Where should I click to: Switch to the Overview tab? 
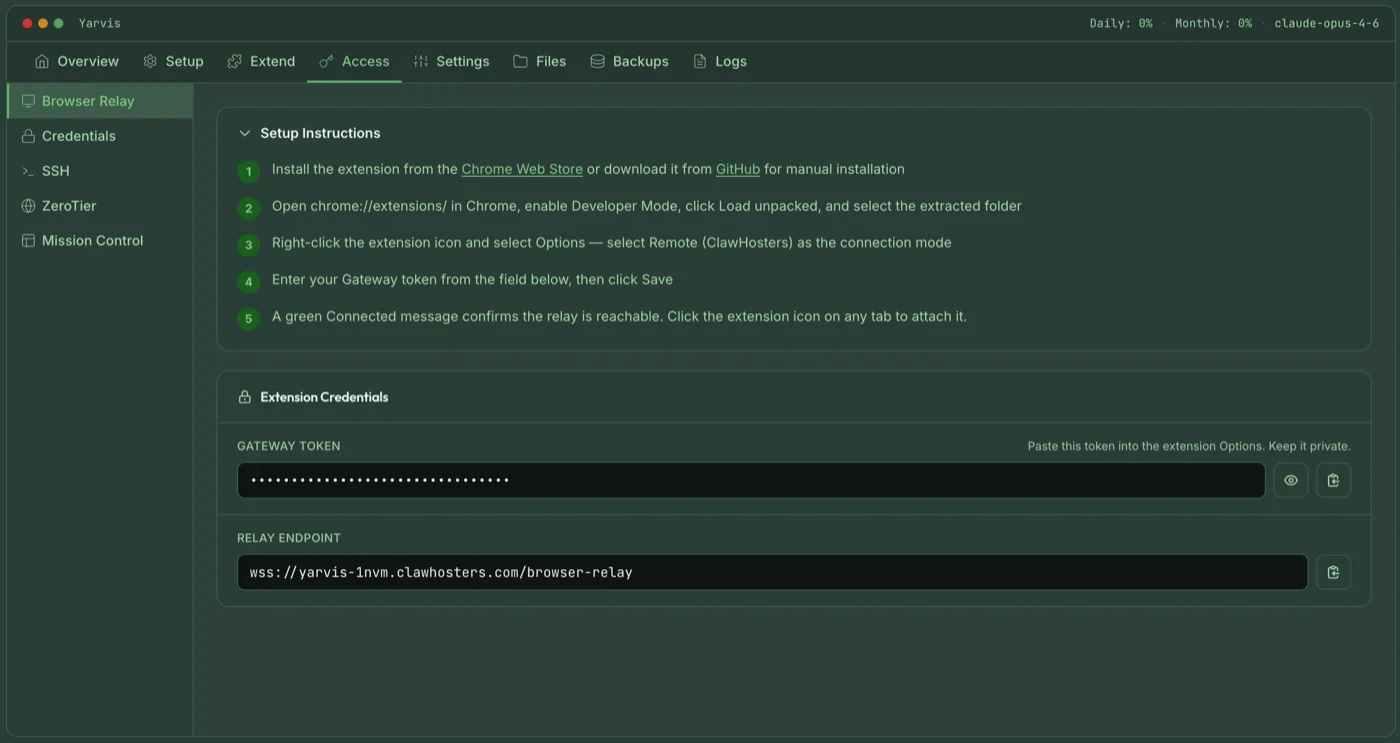pos(77,61)
